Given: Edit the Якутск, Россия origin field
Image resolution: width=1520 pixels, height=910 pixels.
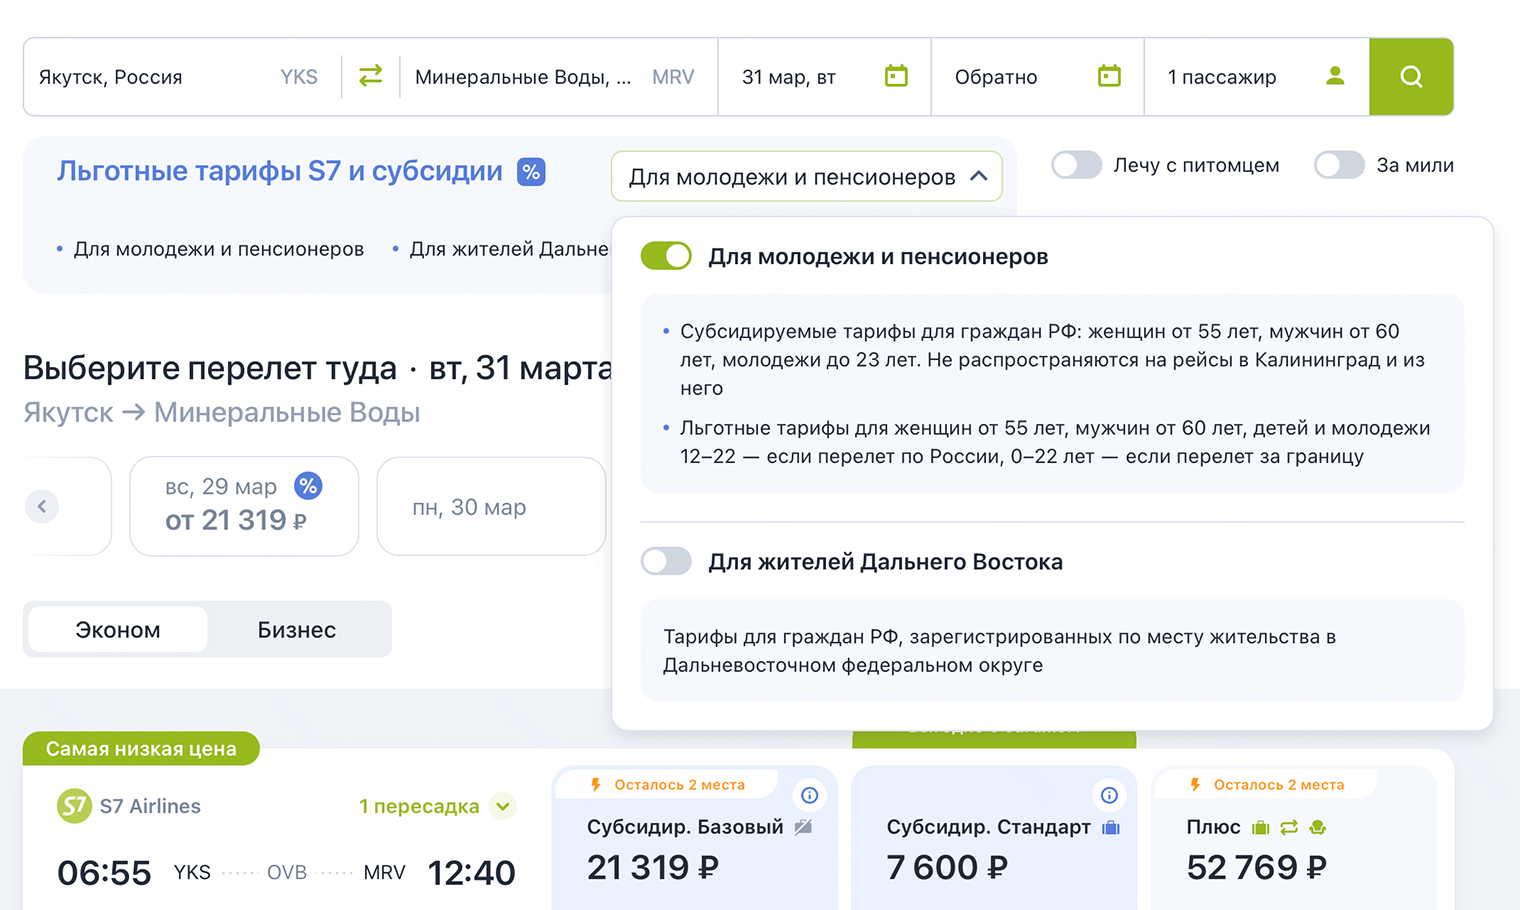Looking at the screenshot, I should 150,77.
